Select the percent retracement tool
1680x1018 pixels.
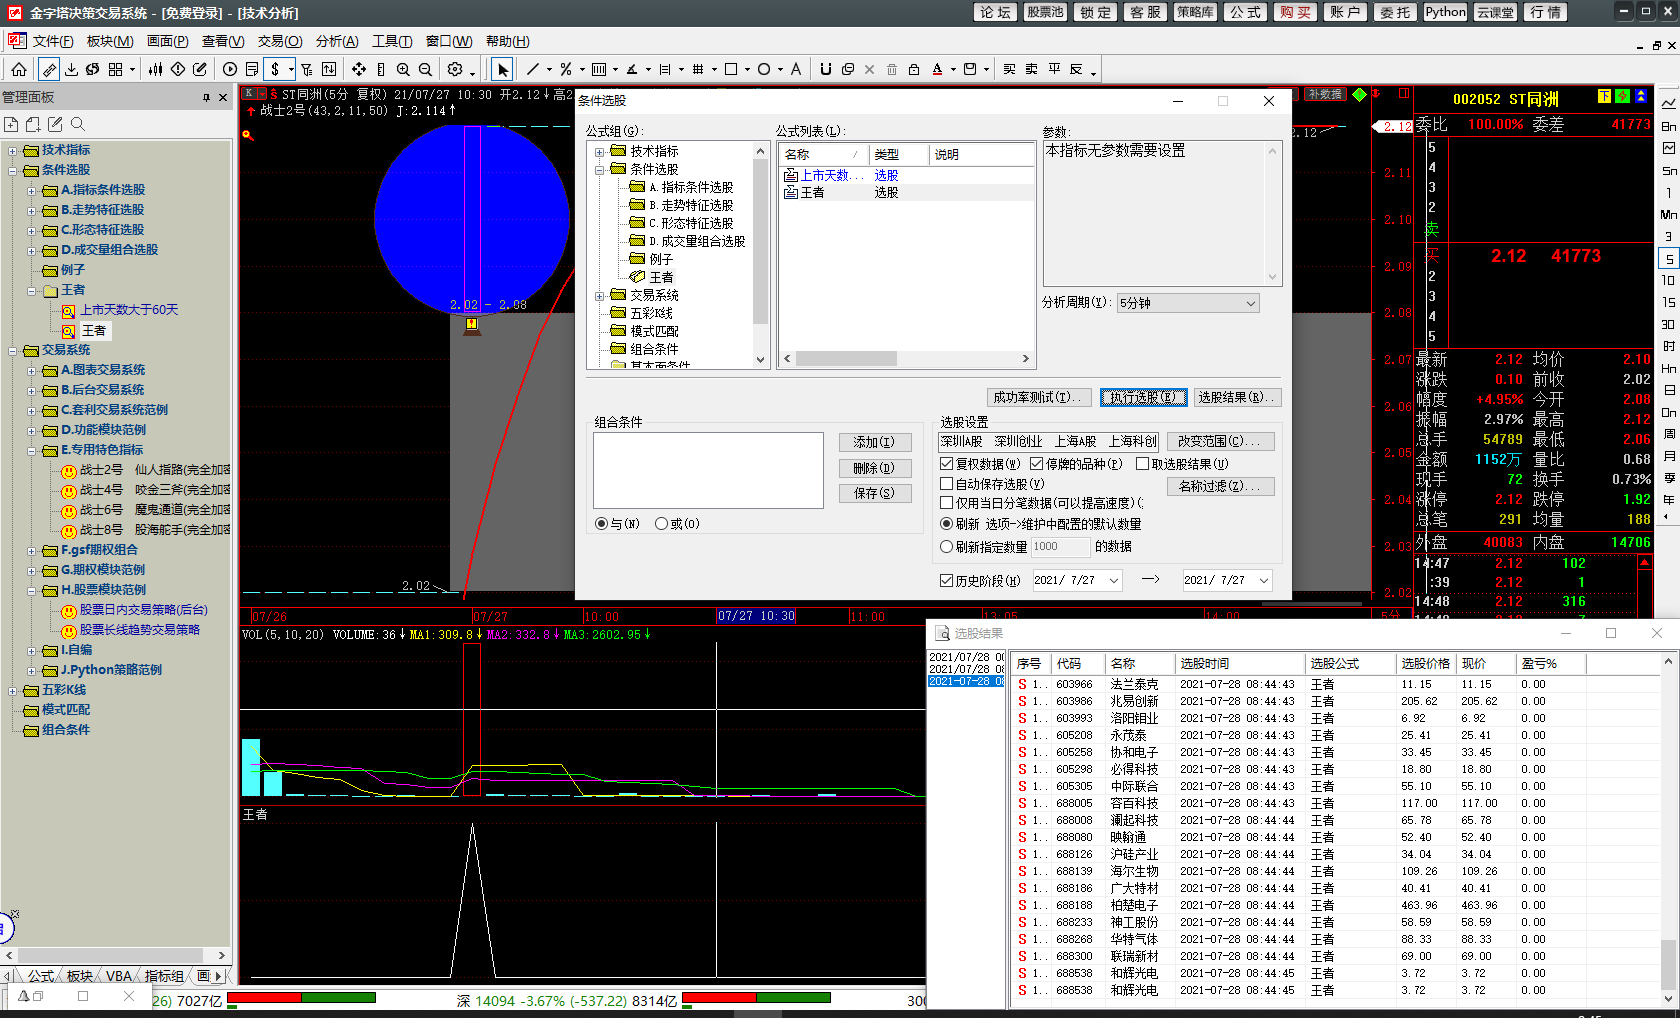click(x=565, y=69)
